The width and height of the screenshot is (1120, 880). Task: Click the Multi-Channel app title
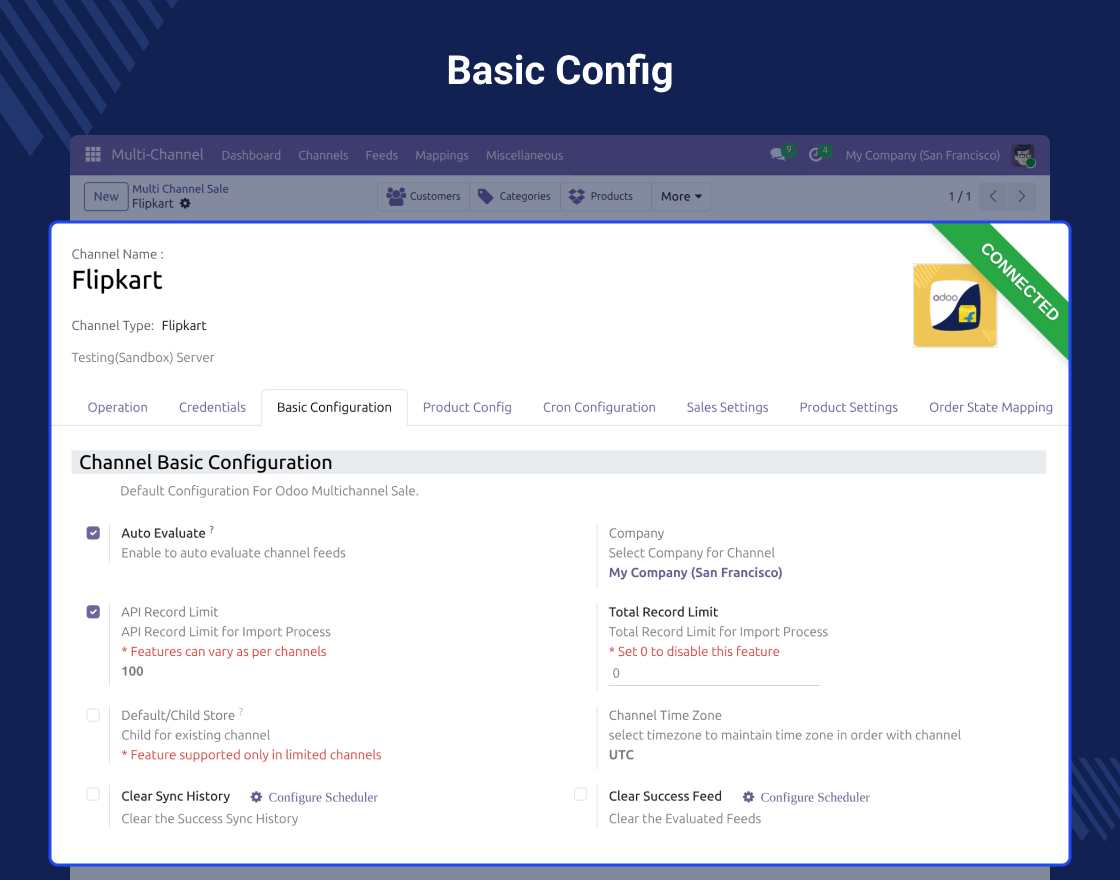[x=157, y=154]
